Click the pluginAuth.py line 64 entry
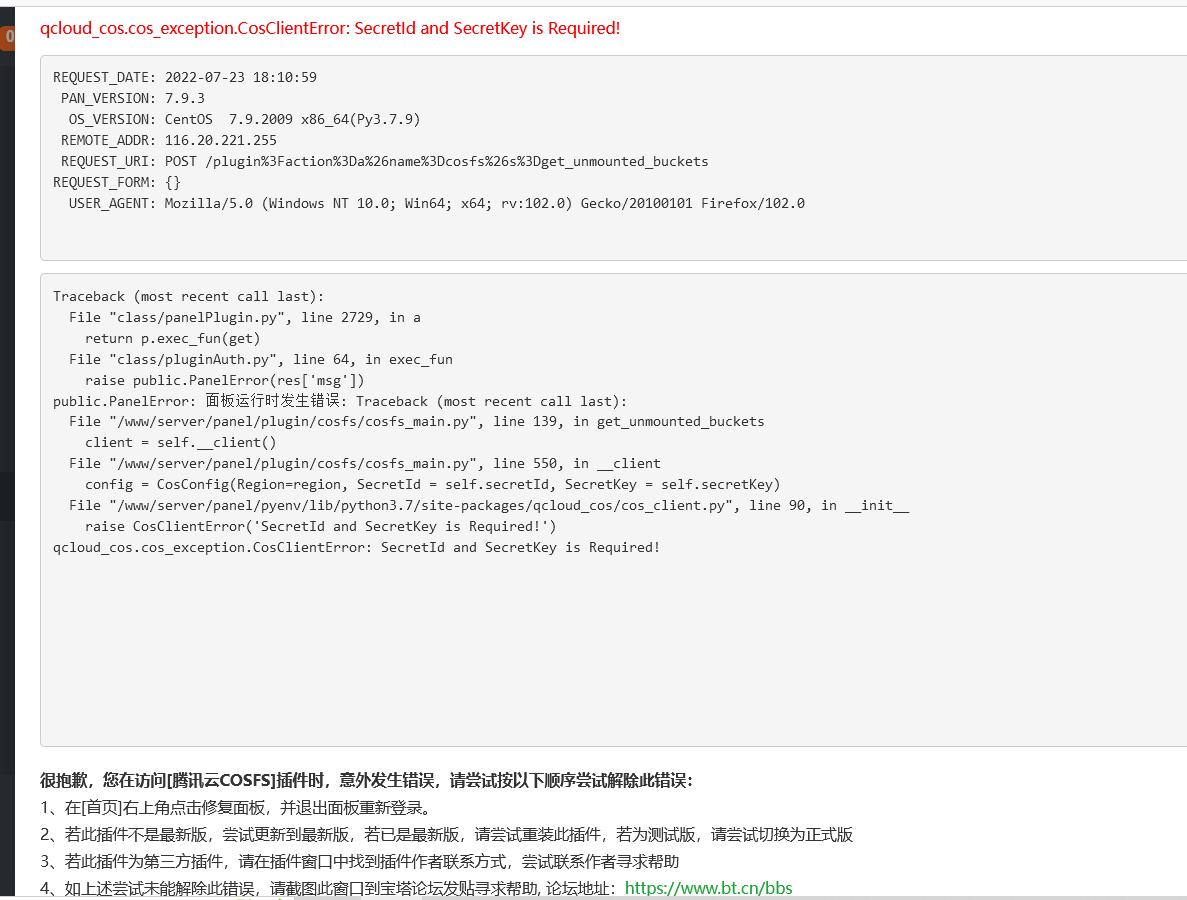This screenshot has width=1187, height=900. [x=260, y=360]
